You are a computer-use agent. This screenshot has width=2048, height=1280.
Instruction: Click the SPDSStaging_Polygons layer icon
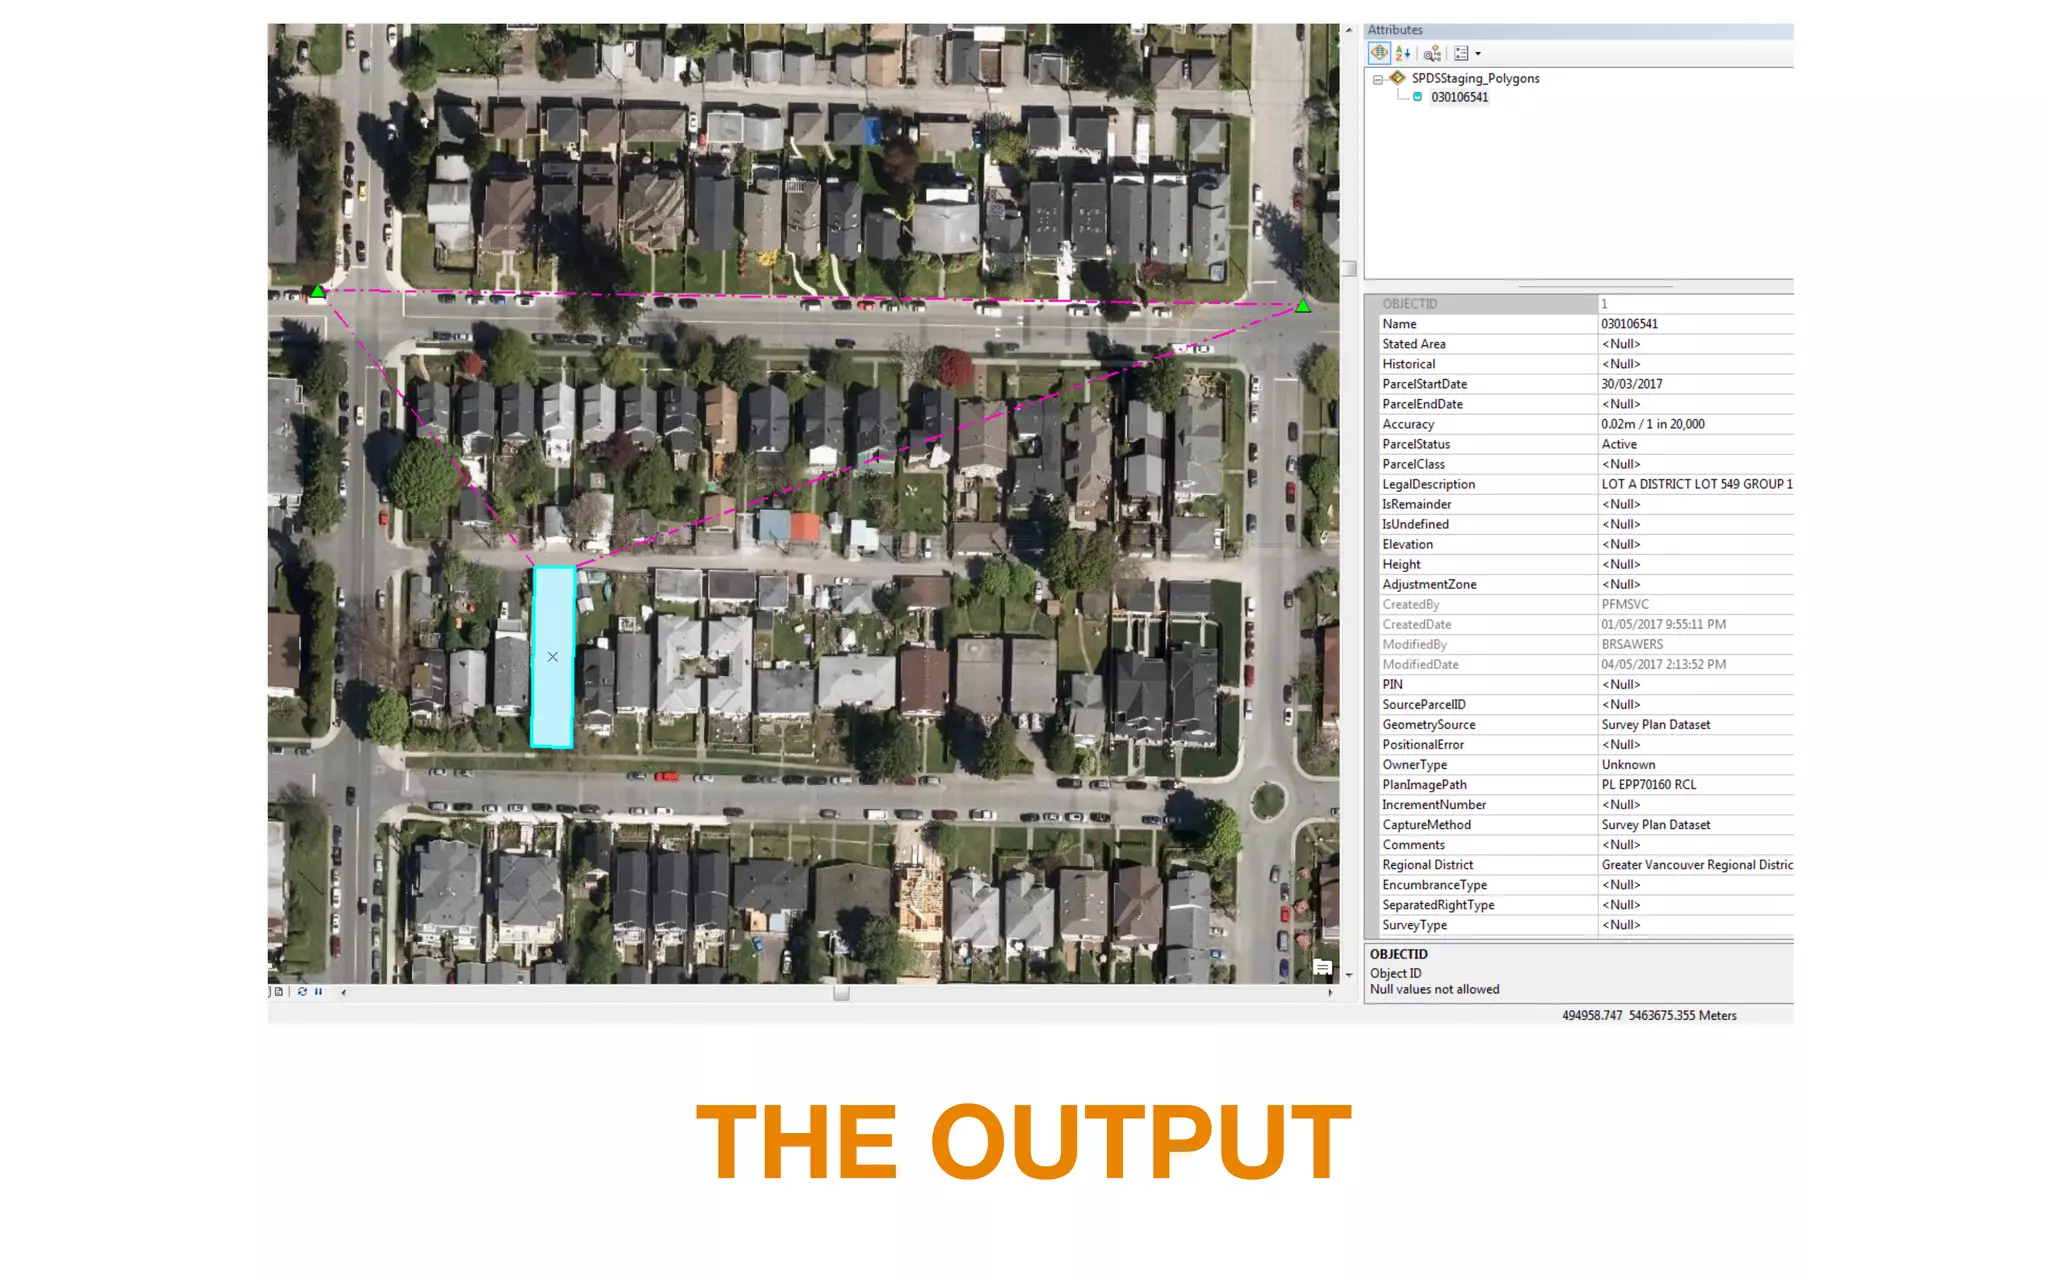point(1398,78)
